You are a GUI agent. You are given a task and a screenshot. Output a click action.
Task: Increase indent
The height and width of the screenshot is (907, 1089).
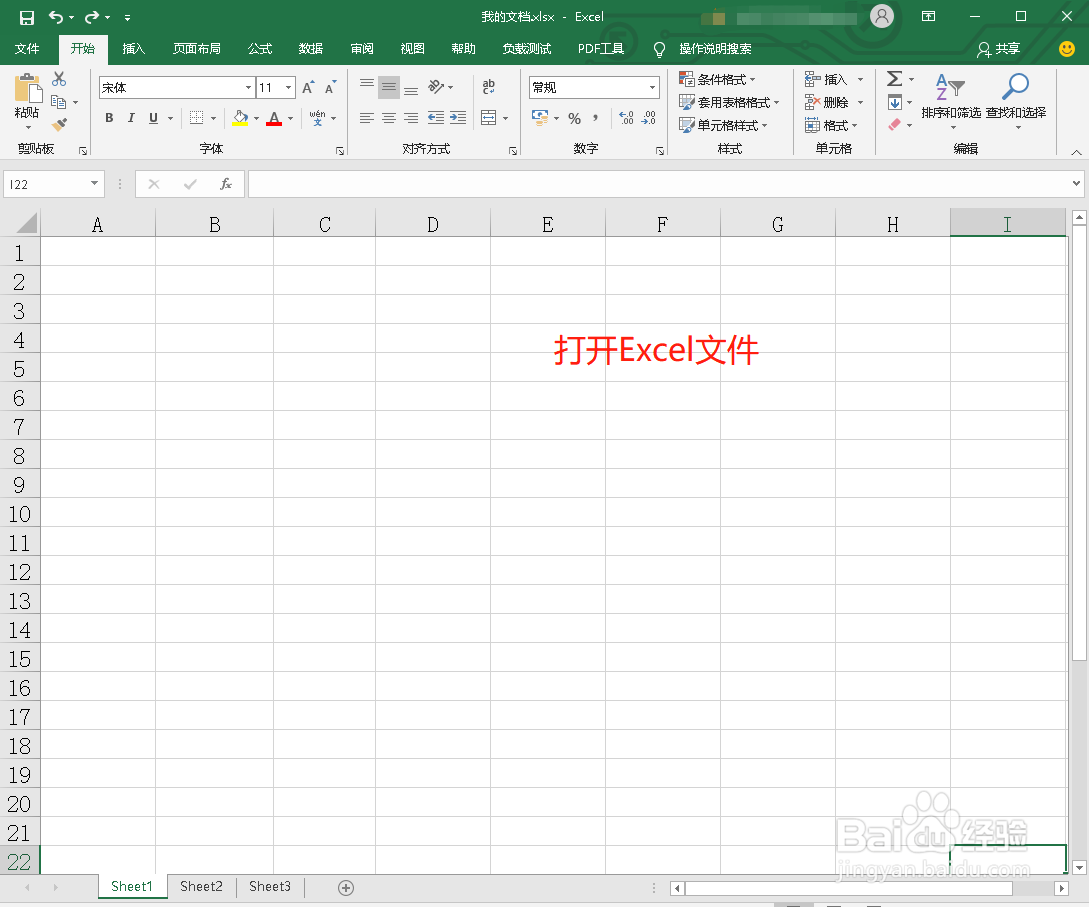point(458,118)
